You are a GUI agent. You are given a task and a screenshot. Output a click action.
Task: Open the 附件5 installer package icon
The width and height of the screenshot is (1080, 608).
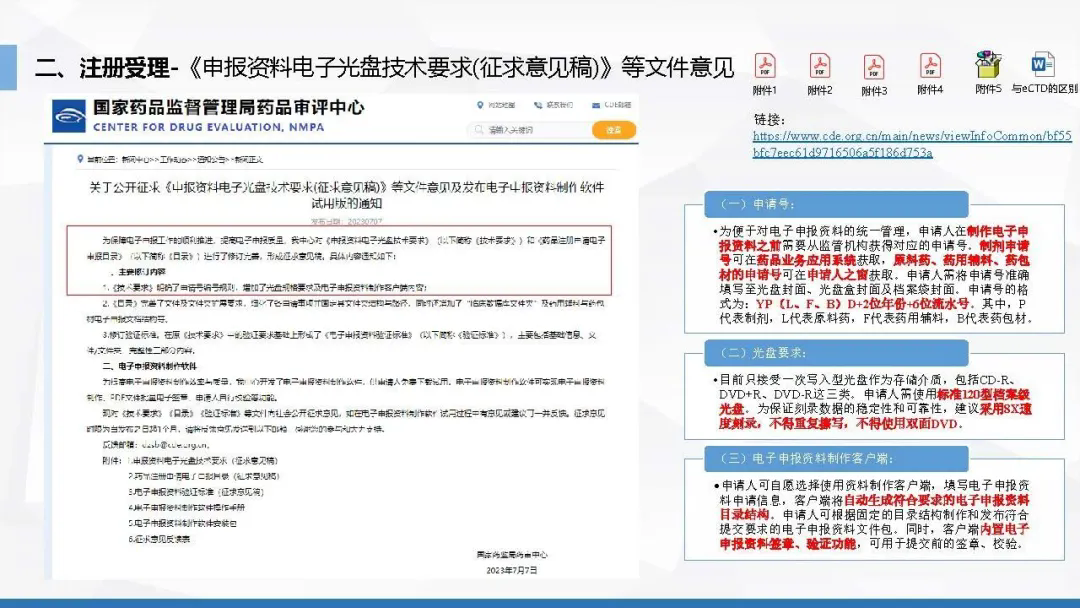(988, 65)
